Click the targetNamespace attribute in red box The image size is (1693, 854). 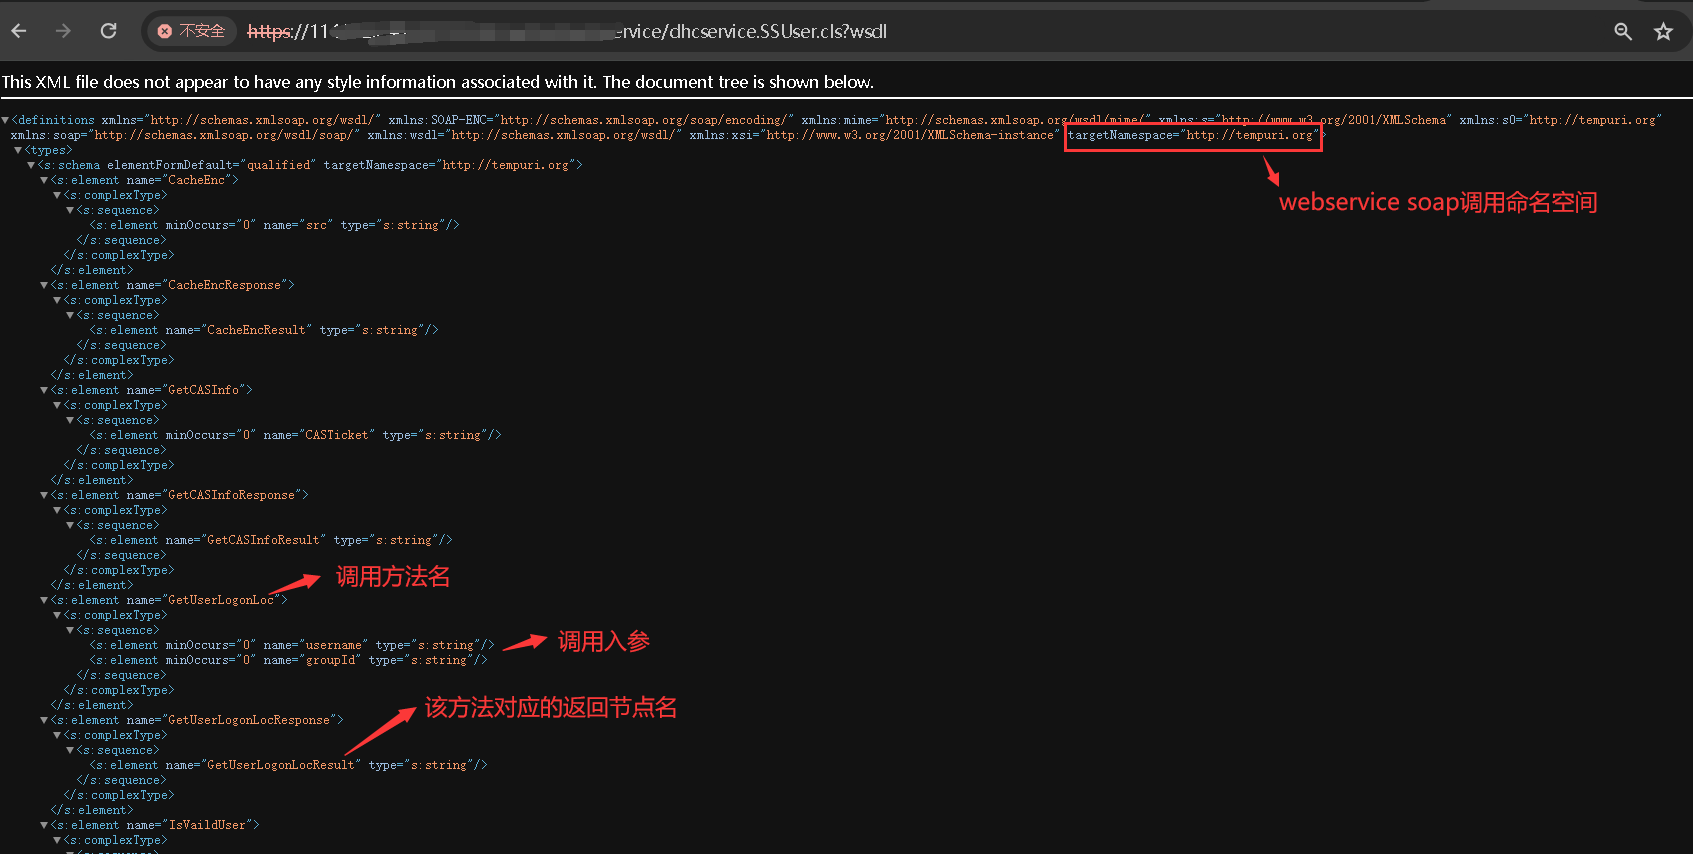tap(1192, 136)
